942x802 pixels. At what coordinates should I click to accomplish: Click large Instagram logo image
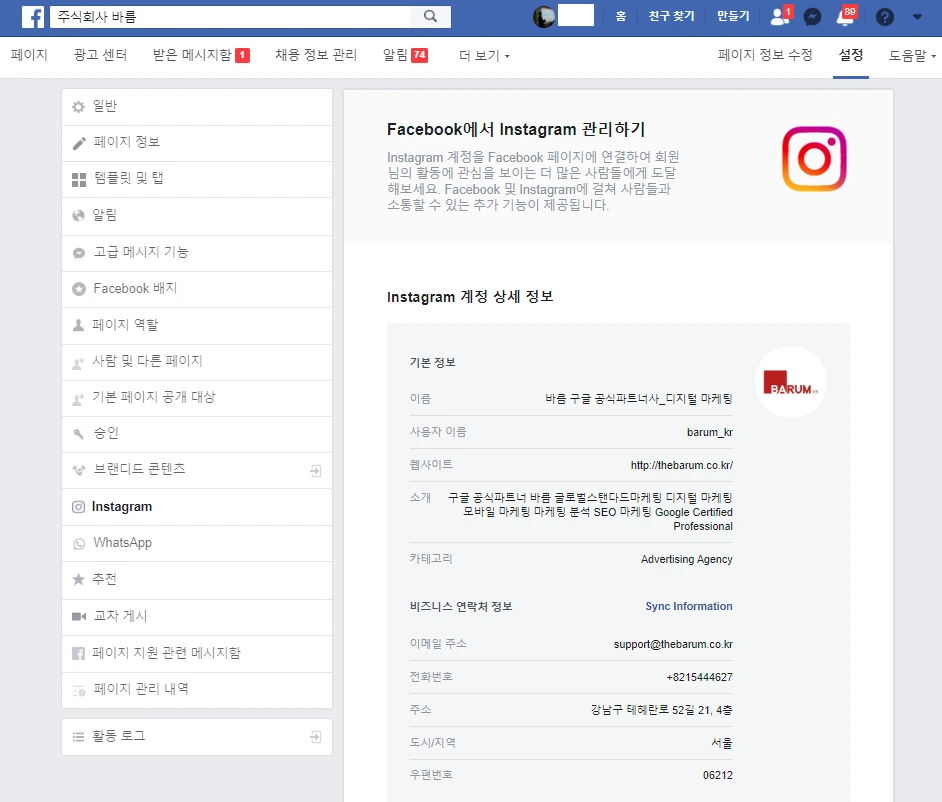tap(814, 159)
